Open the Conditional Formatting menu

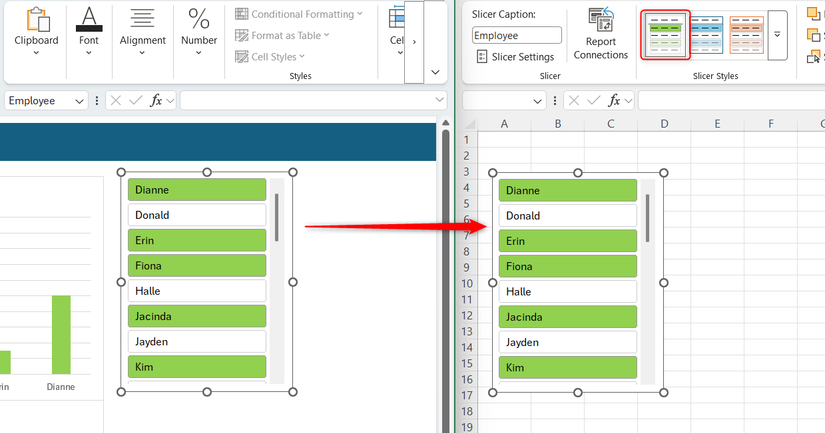299,14
